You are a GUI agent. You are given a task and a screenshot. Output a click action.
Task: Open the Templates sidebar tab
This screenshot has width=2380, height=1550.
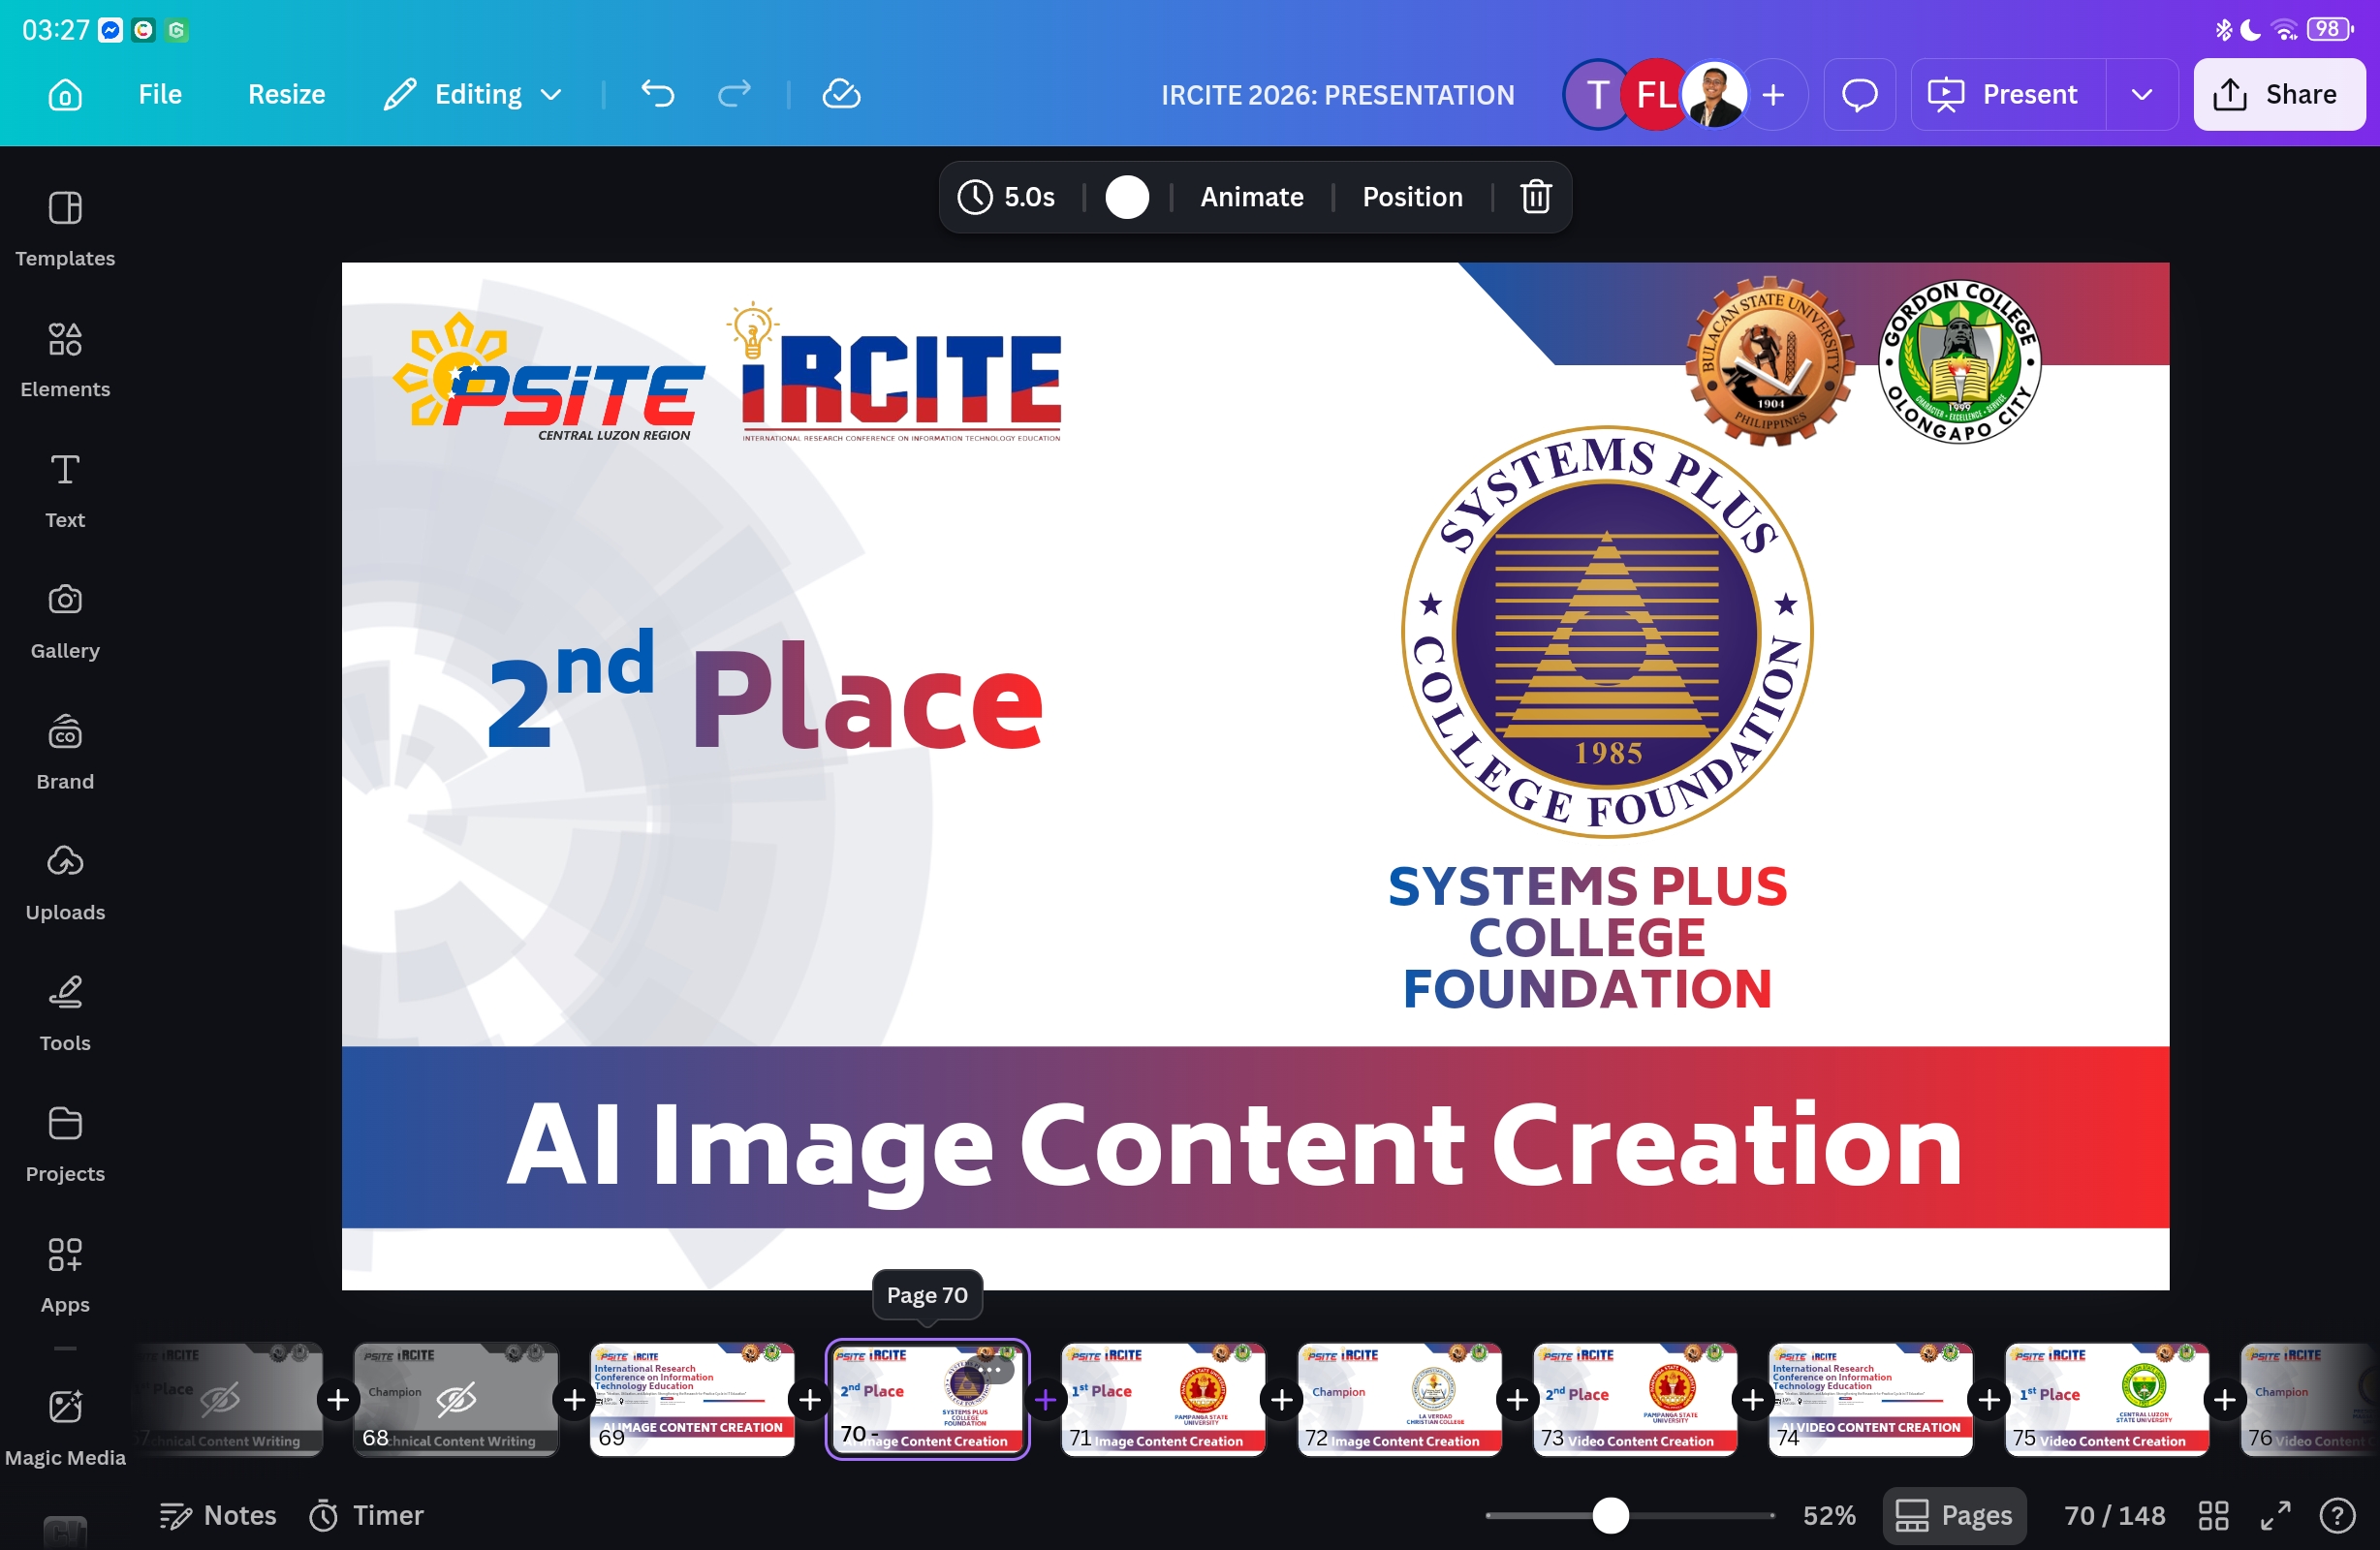click(65, 228)
